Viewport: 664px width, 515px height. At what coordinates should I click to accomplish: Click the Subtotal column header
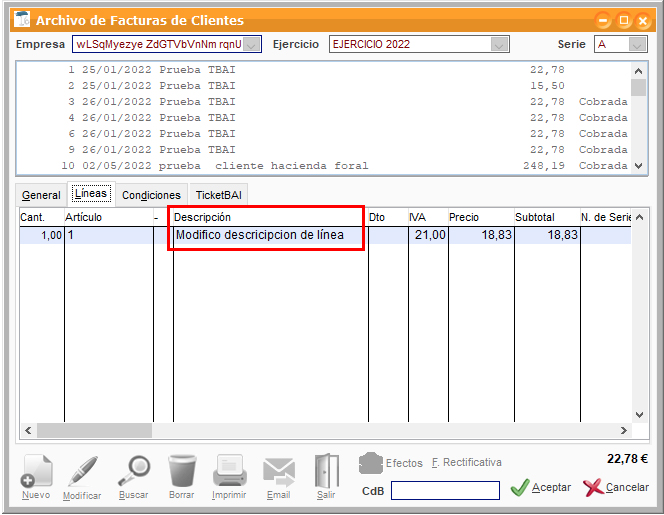[x=547, y=217]
